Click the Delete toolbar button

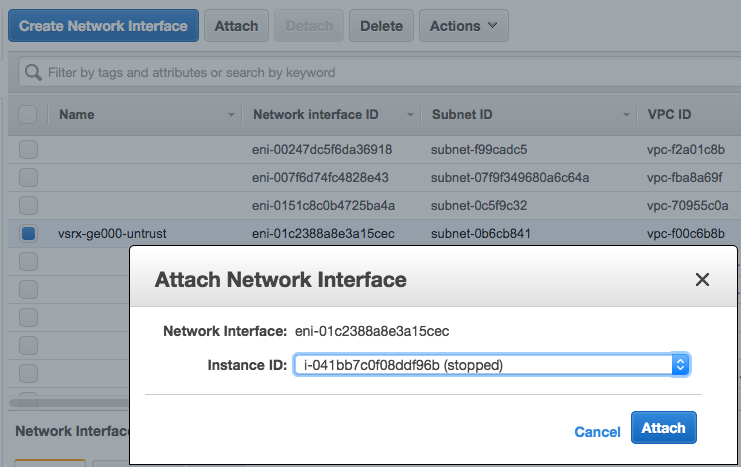pos(381,26)
